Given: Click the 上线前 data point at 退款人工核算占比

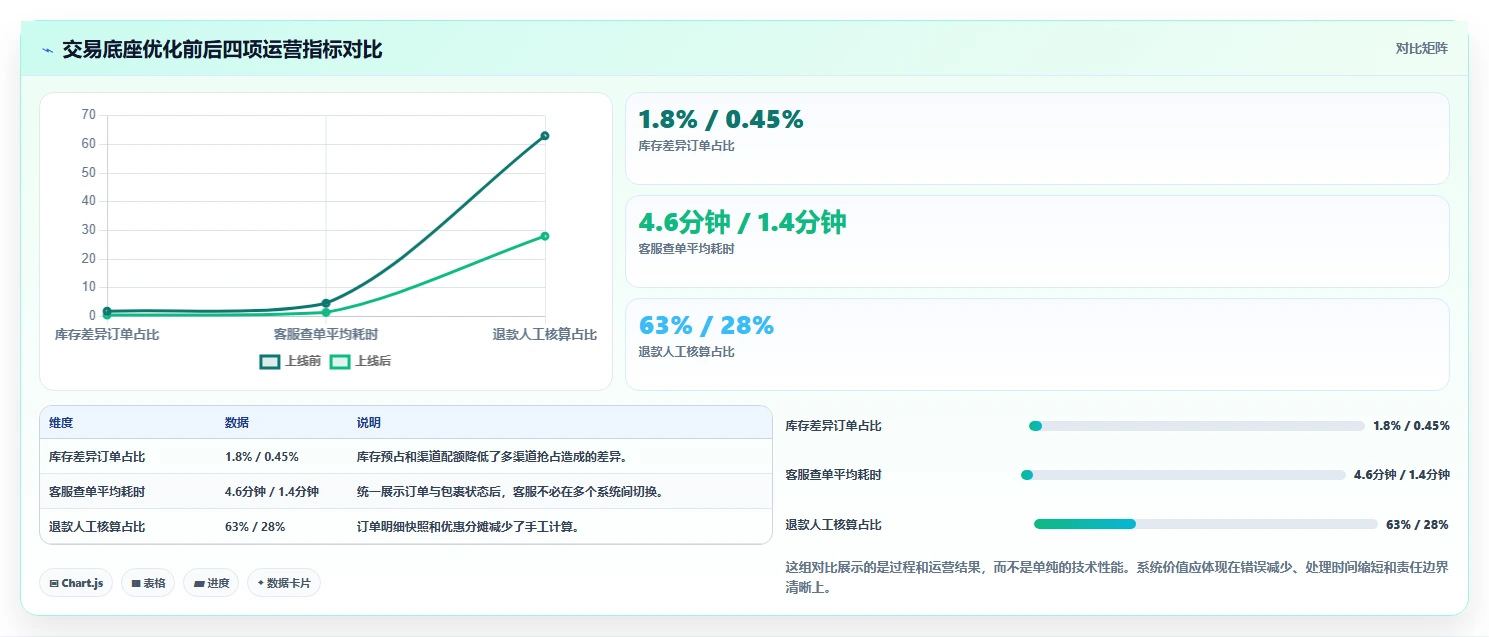Looking at the screenshot, I should (545, 135).
